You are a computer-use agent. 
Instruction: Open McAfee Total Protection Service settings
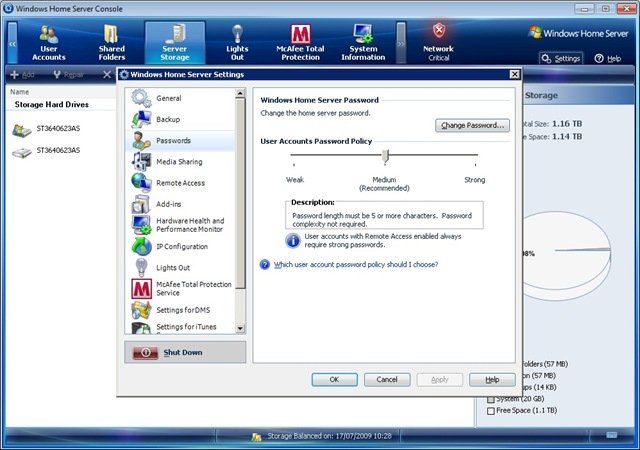(180, 289)
